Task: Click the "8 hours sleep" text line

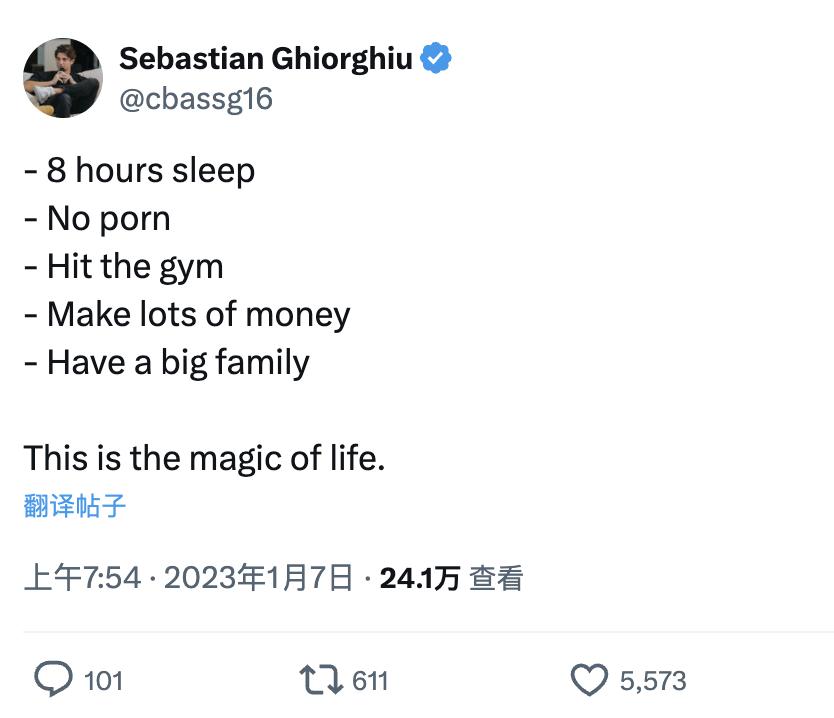Action: point(140,171)
